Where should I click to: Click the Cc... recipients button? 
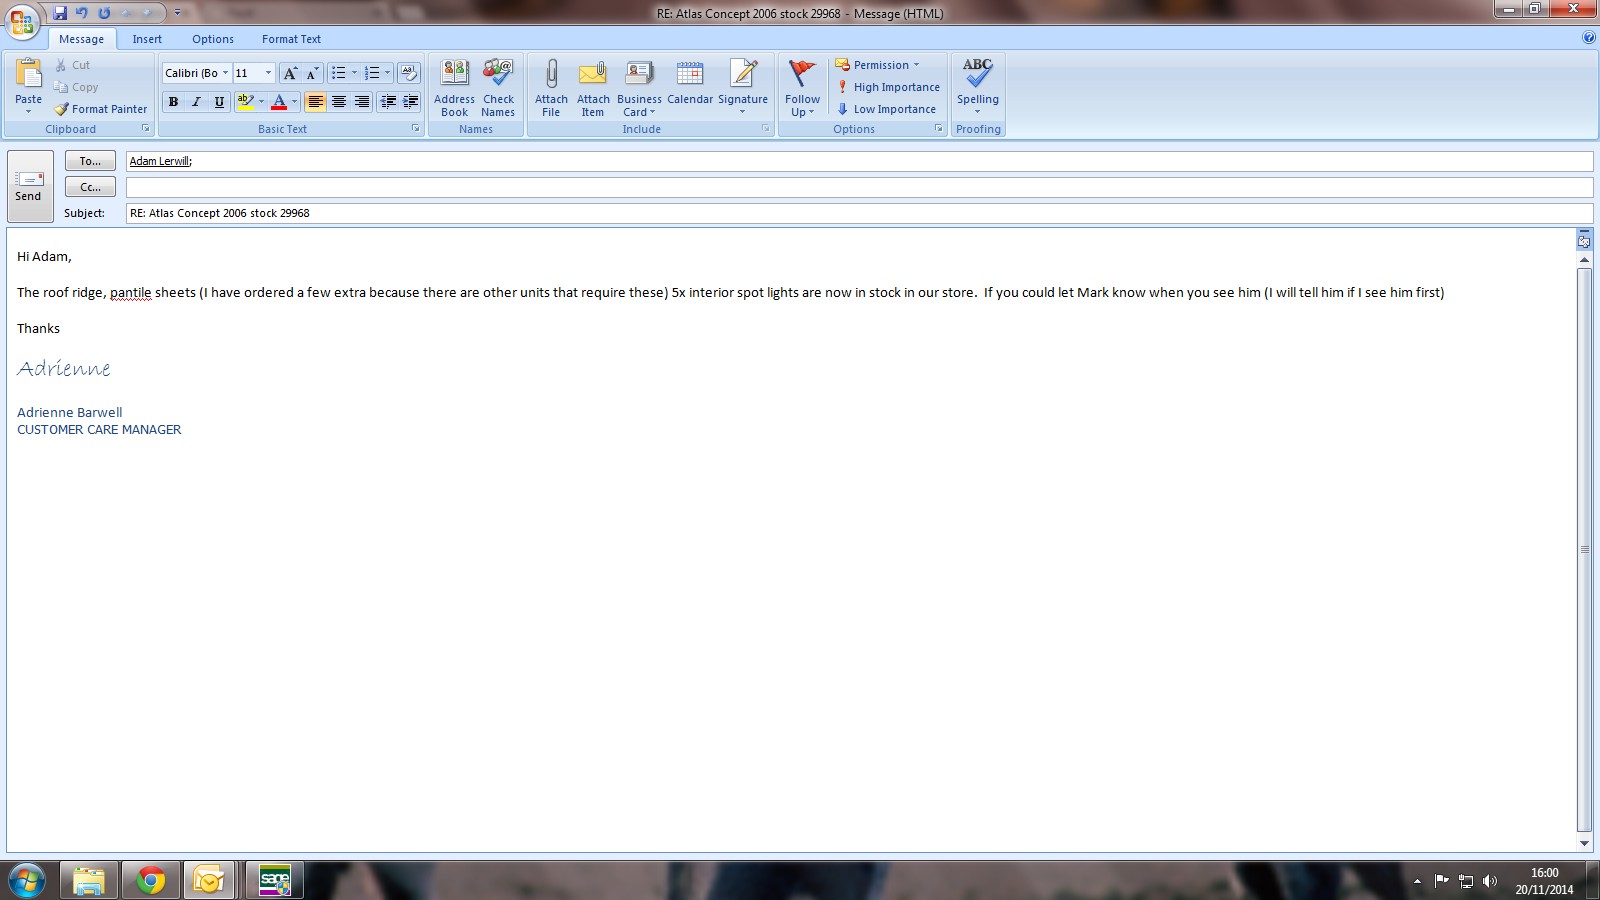coord(90,187)
